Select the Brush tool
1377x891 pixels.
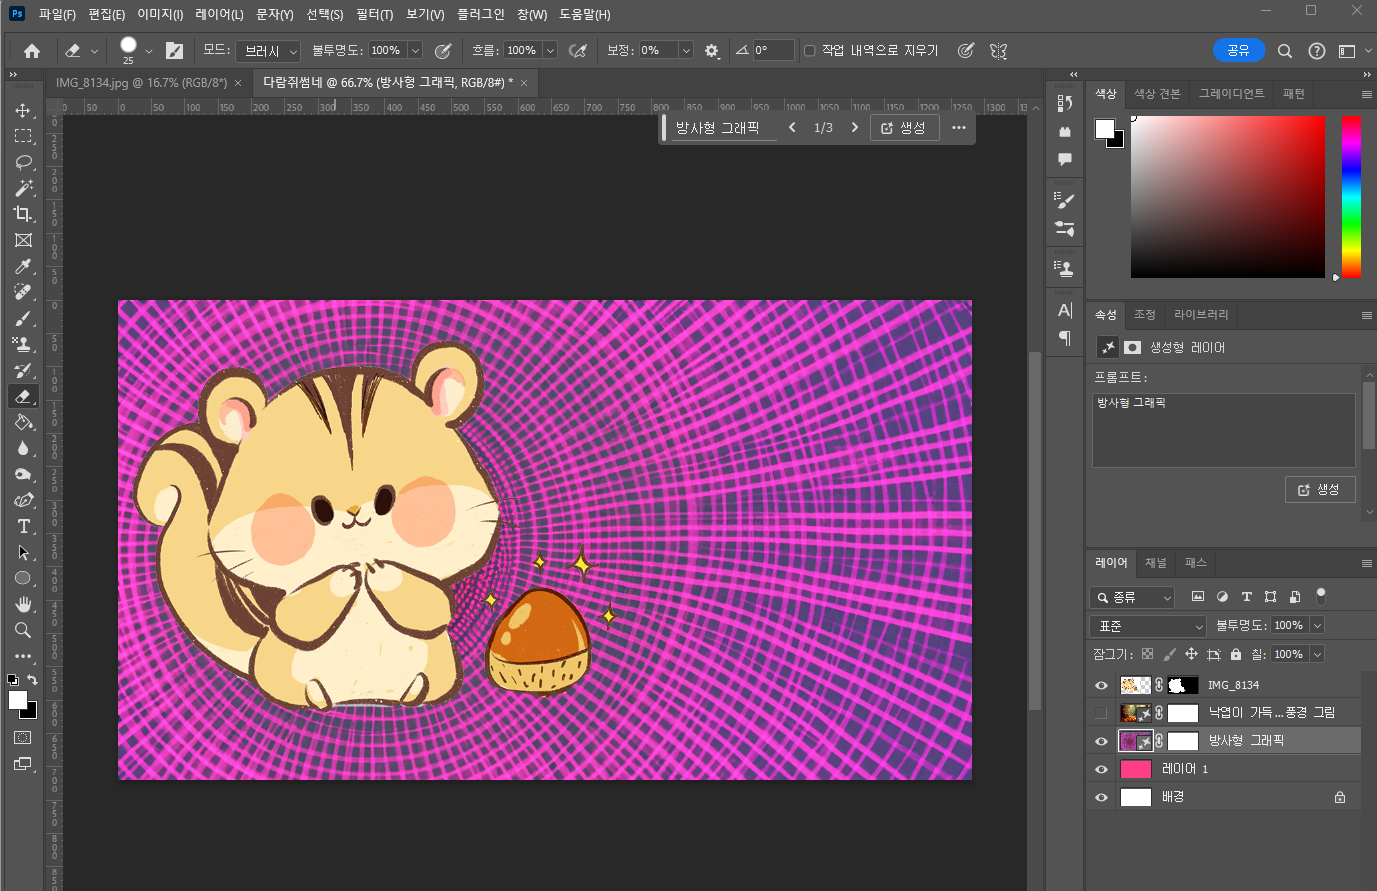click(23, 318)
